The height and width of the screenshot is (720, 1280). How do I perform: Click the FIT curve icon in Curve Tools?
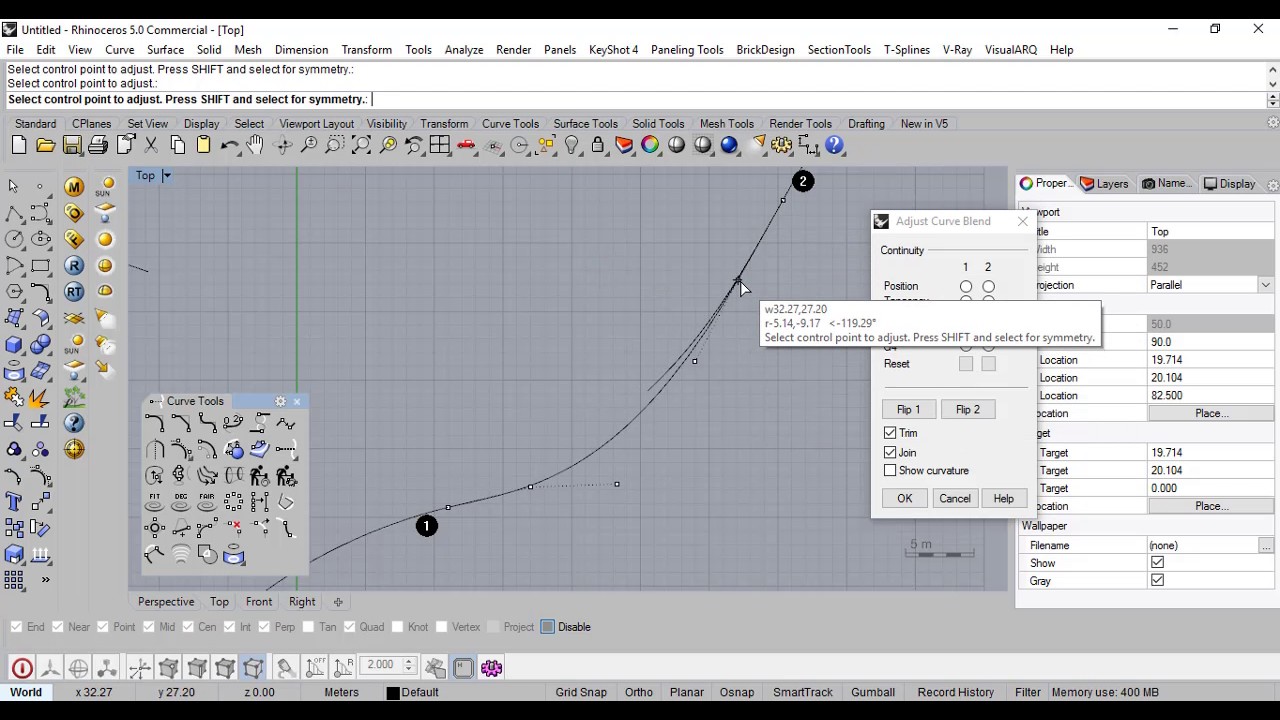tap(154, 500)
